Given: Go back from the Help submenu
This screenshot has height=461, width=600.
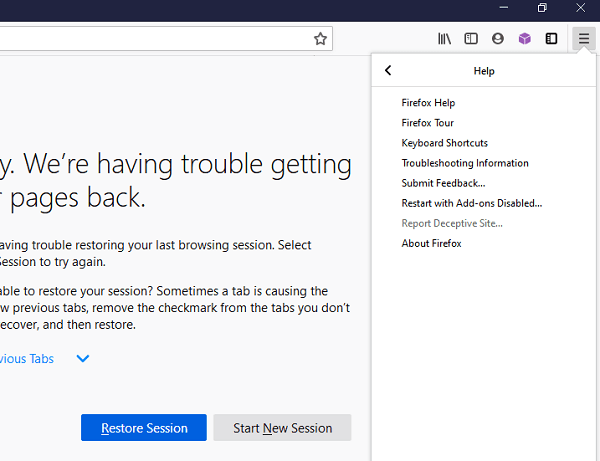Looking at the screenshot, I should click(388, 70).
